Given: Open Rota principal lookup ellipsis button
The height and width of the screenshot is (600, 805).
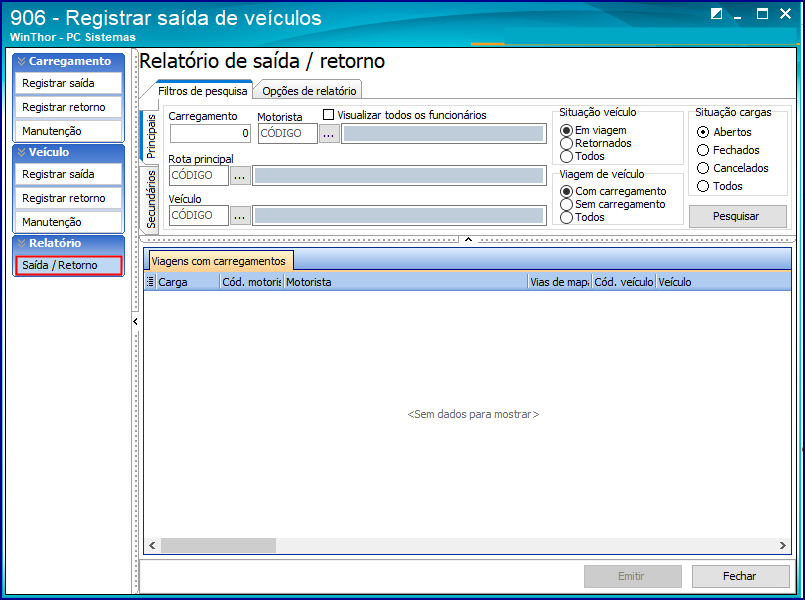Looking at the screenshot, I should tap(240, 176).
